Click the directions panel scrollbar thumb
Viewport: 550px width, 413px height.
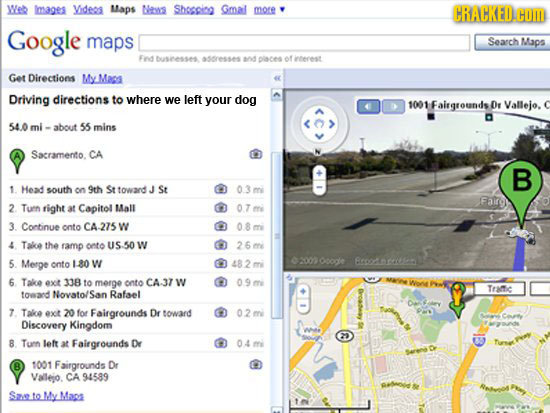point(277,235)
